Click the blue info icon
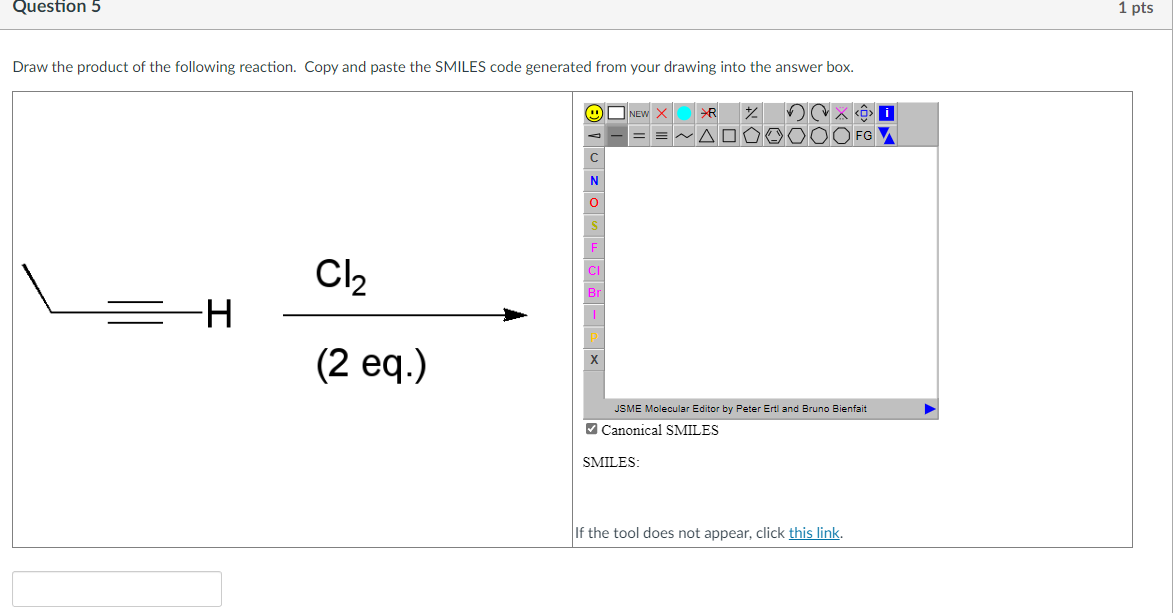Image resolution: width=1173 pixels, height=613 pixels. [x=886, y=113]
